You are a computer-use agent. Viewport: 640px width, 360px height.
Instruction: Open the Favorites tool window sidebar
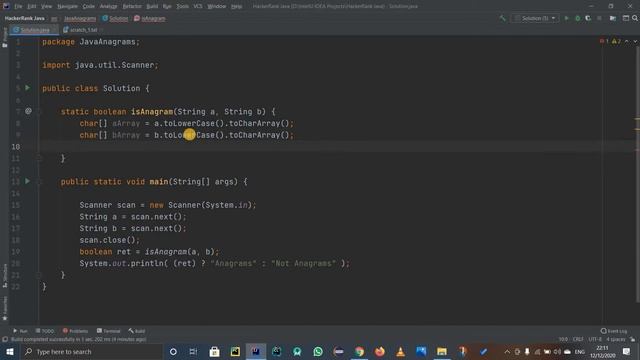[4, 309]
